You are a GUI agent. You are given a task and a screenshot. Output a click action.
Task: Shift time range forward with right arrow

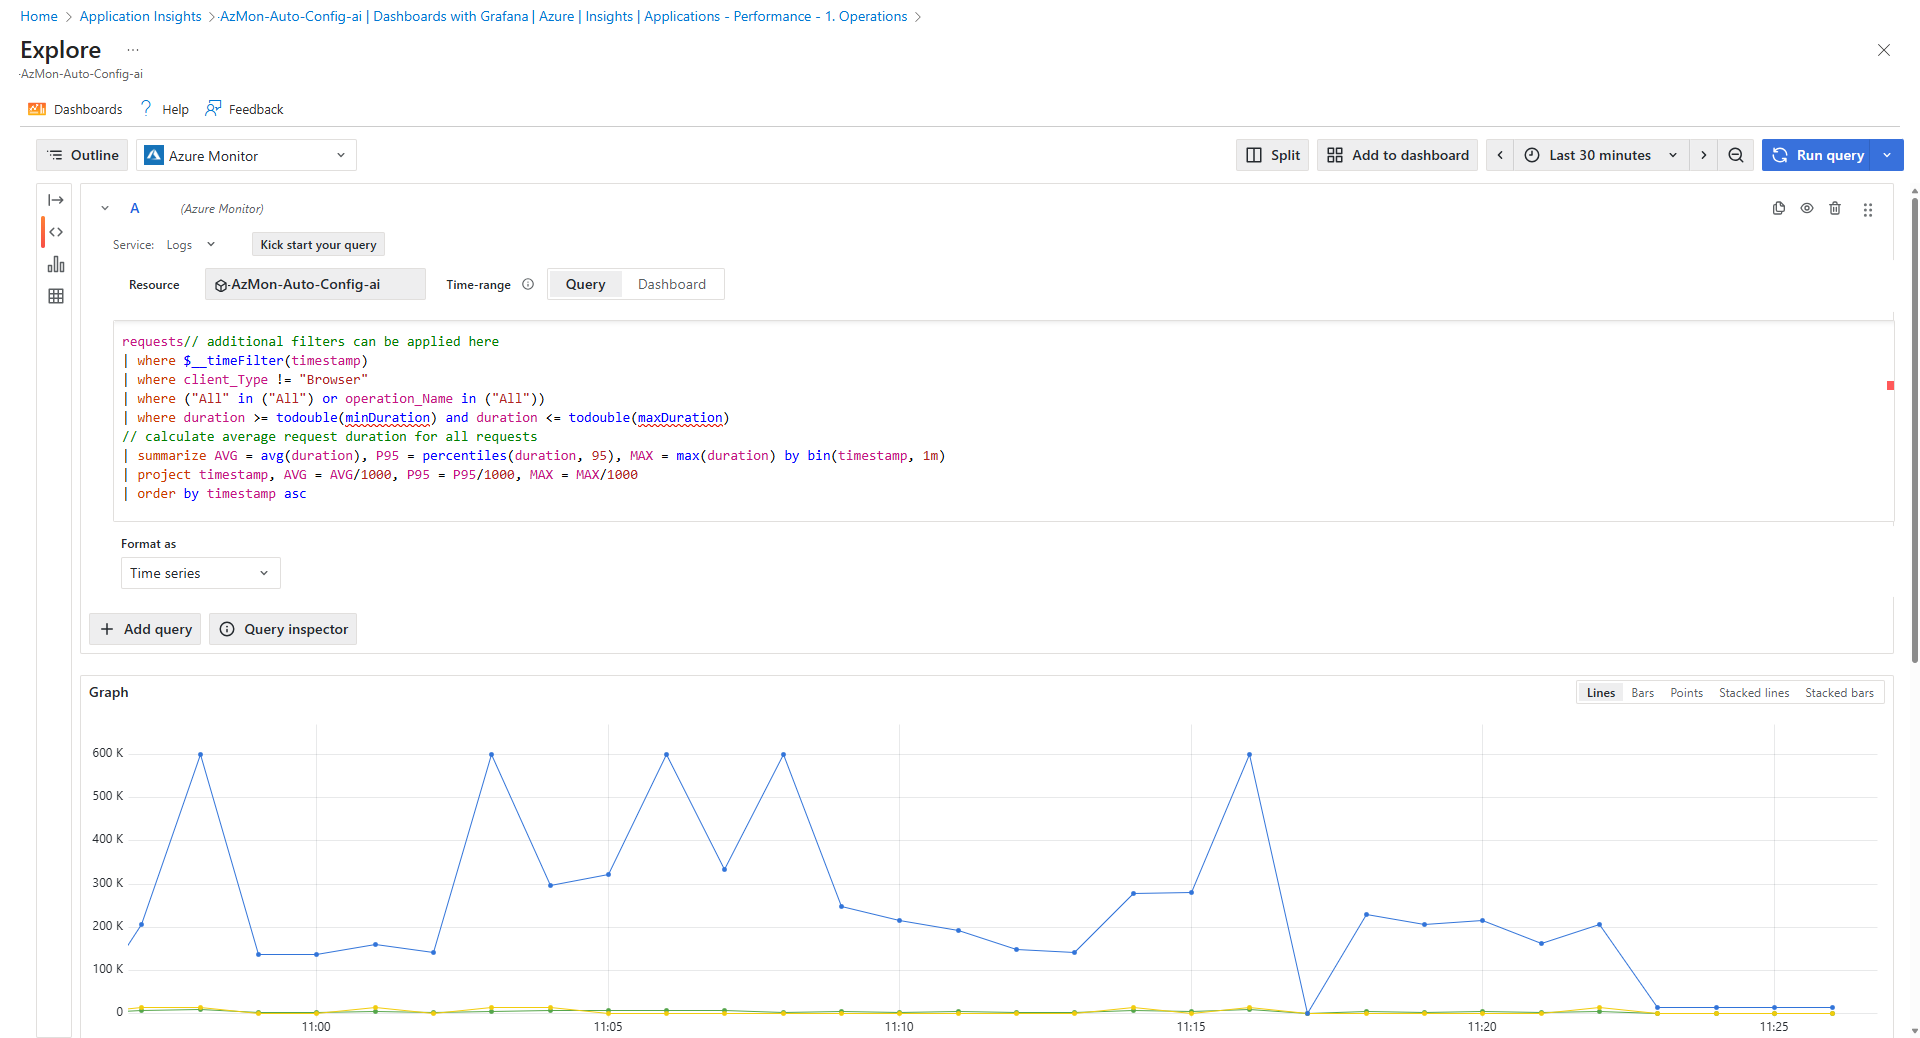coord(1703,155)
